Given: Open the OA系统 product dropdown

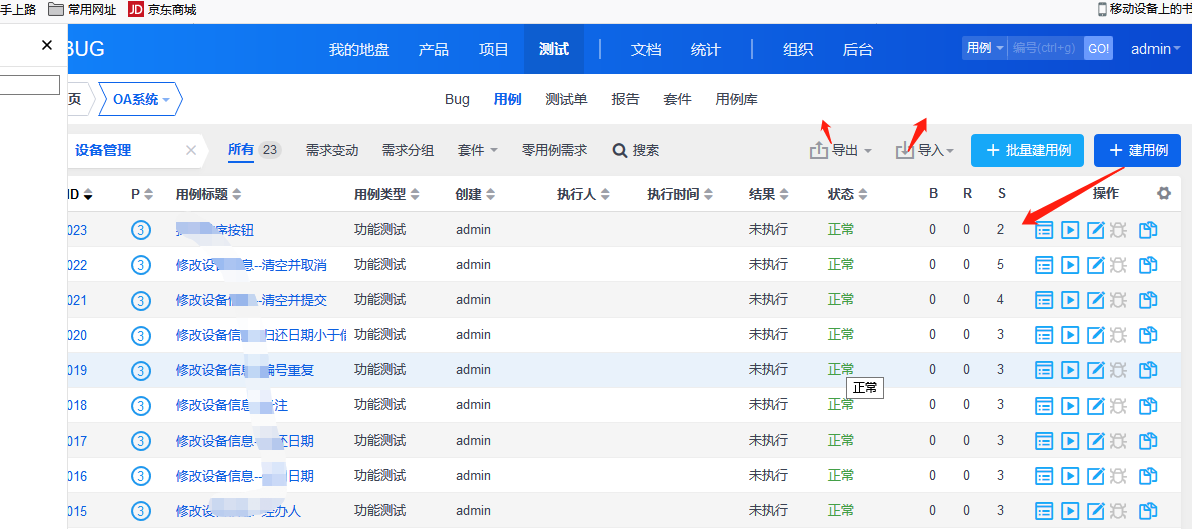Looking at the screenshot, I should (141, 99).
